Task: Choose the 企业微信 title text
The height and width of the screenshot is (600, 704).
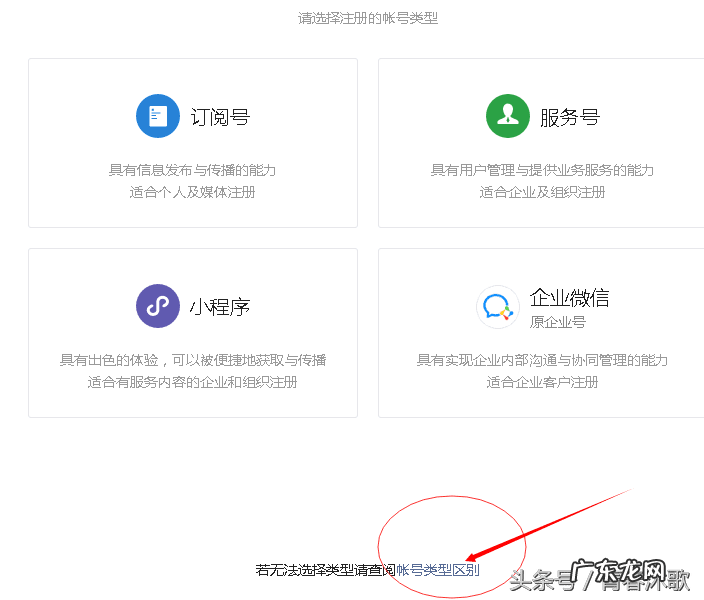Action: point(569,298)
